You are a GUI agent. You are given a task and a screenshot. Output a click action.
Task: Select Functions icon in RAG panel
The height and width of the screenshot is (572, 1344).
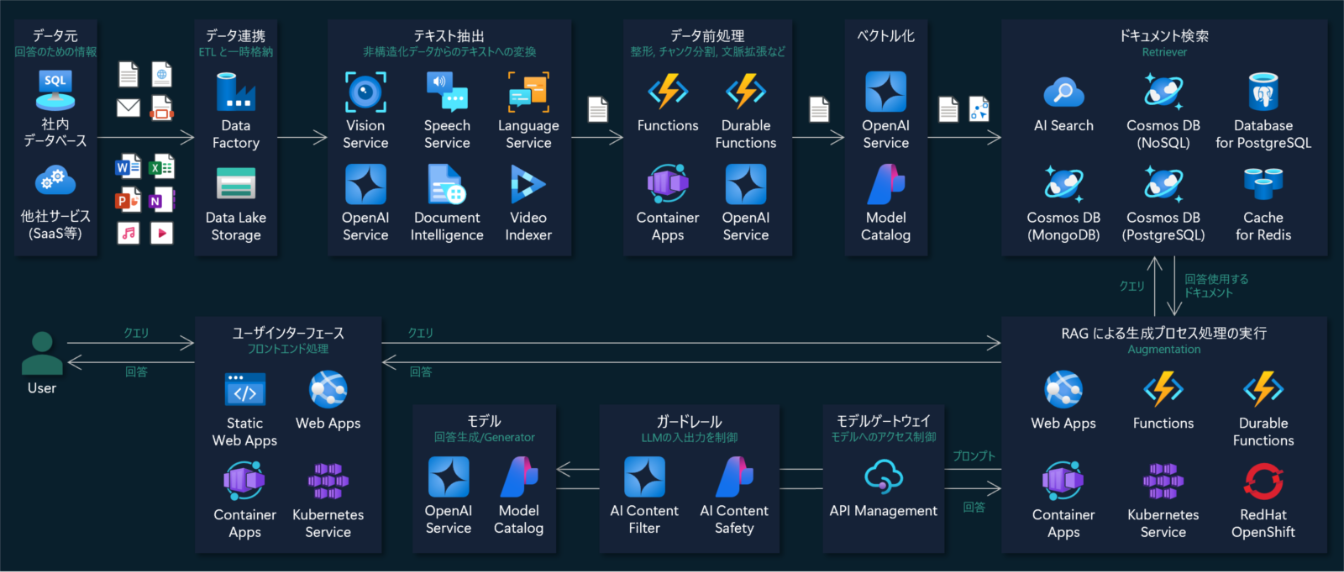point(1164,389)
